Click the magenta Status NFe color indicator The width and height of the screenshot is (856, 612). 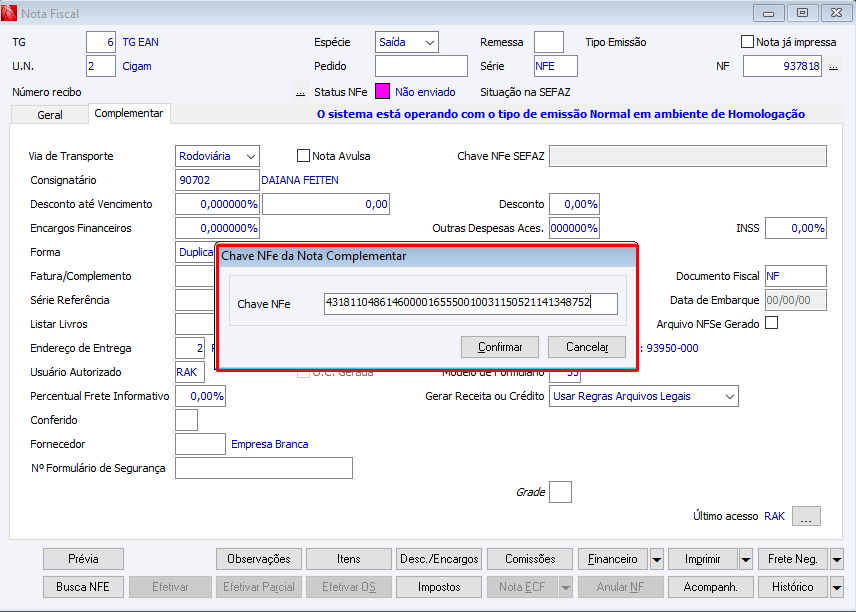tap(382, 92)
